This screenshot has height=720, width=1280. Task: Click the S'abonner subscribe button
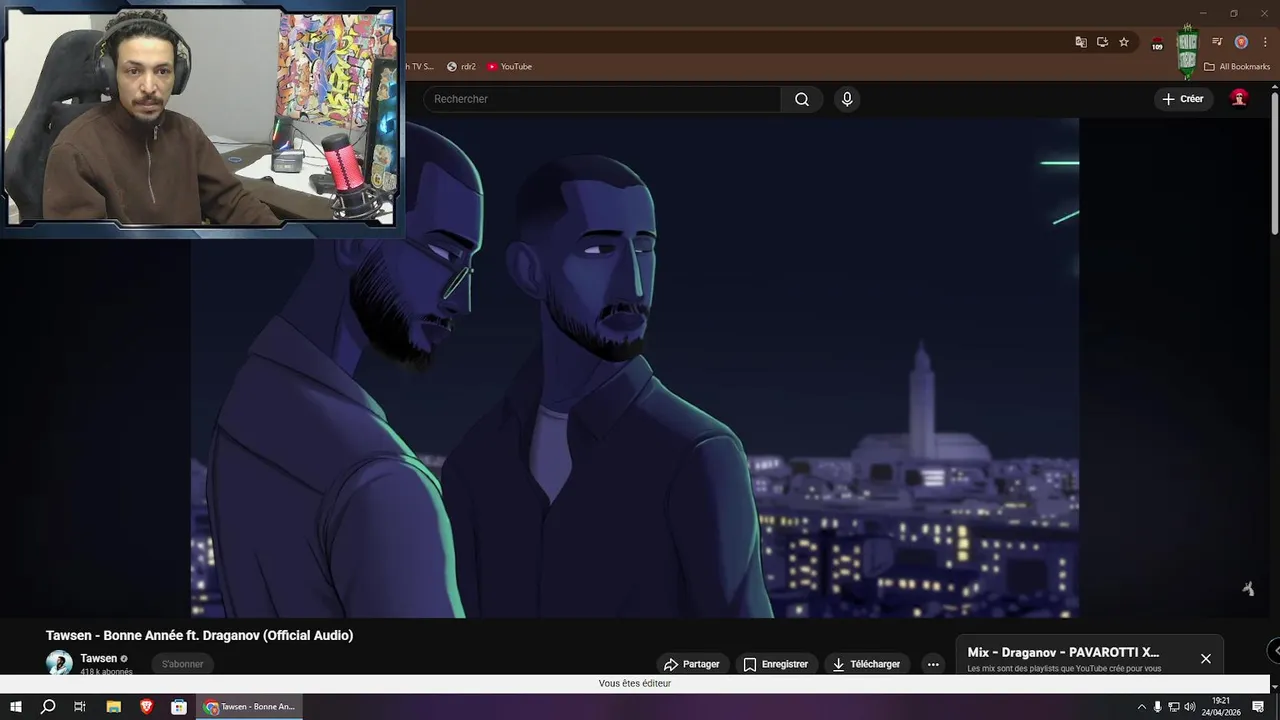click(x=183, y=664)
